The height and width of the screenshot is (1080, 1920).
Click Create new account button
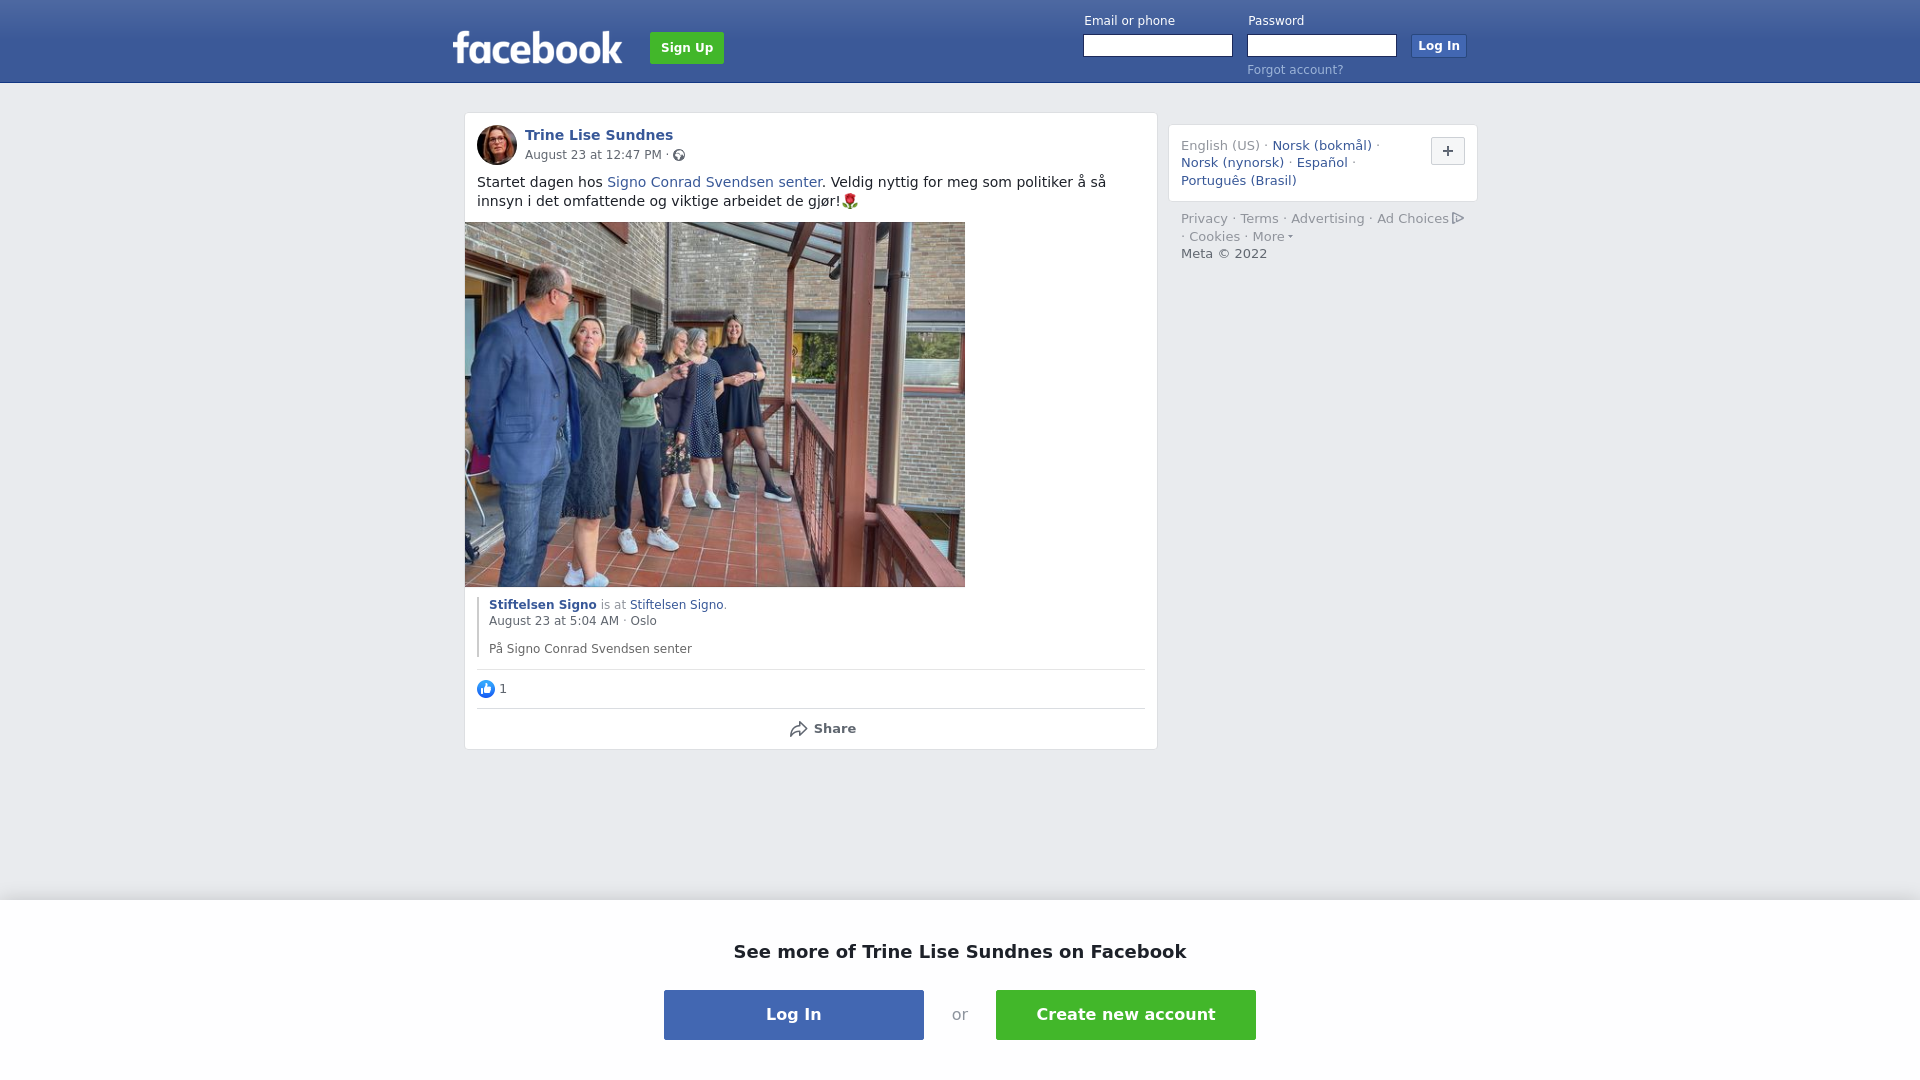click(1126, 1015)
